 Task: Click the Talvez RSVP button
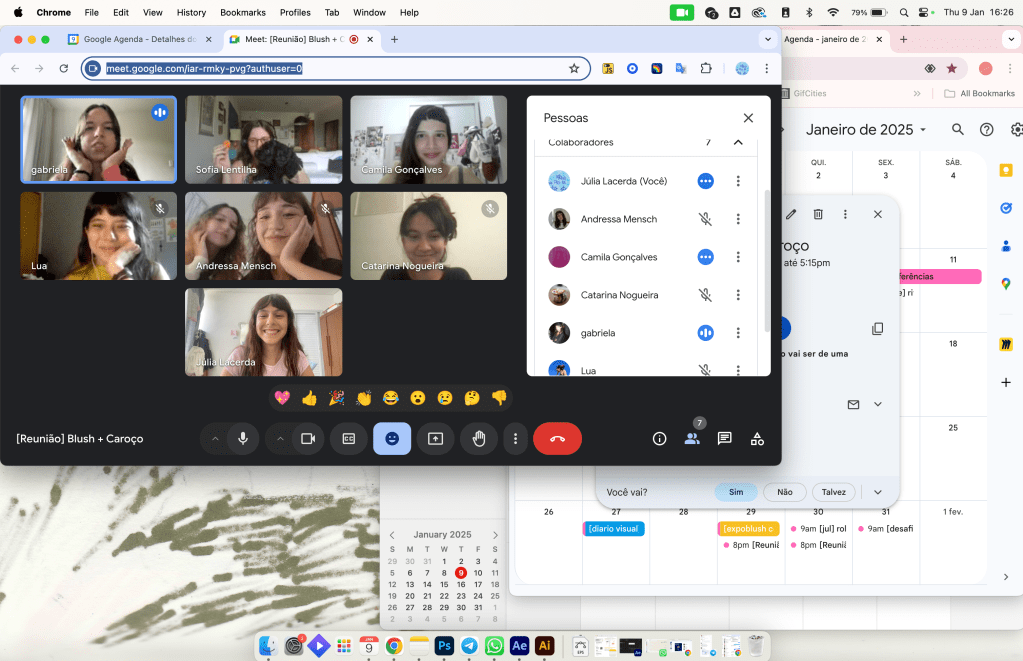tap(834, 492)
